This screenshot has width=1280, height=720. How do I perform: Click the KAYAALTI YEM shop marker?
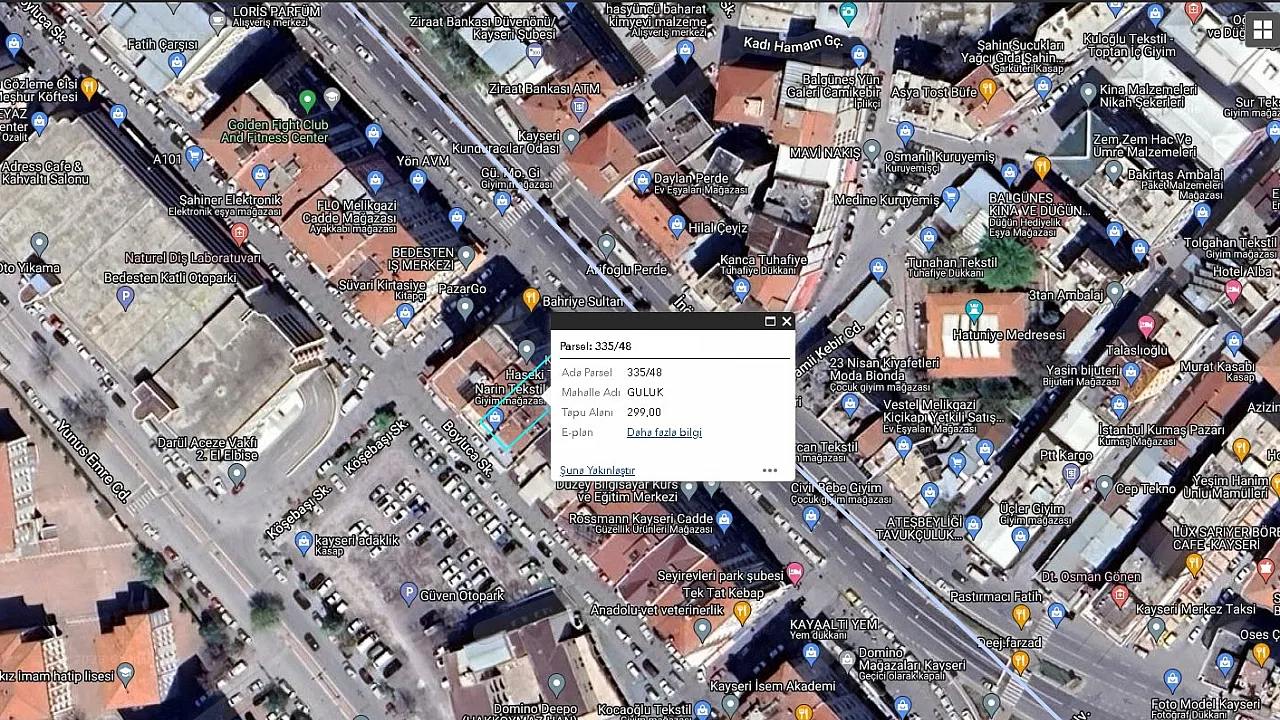811,652
